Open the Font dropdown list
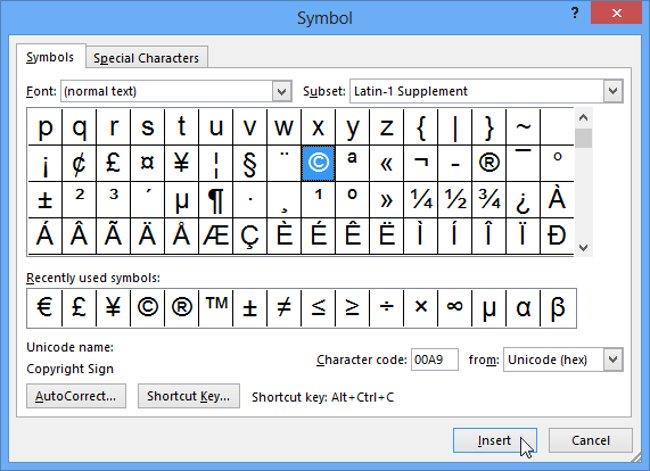 coord(281,91)
